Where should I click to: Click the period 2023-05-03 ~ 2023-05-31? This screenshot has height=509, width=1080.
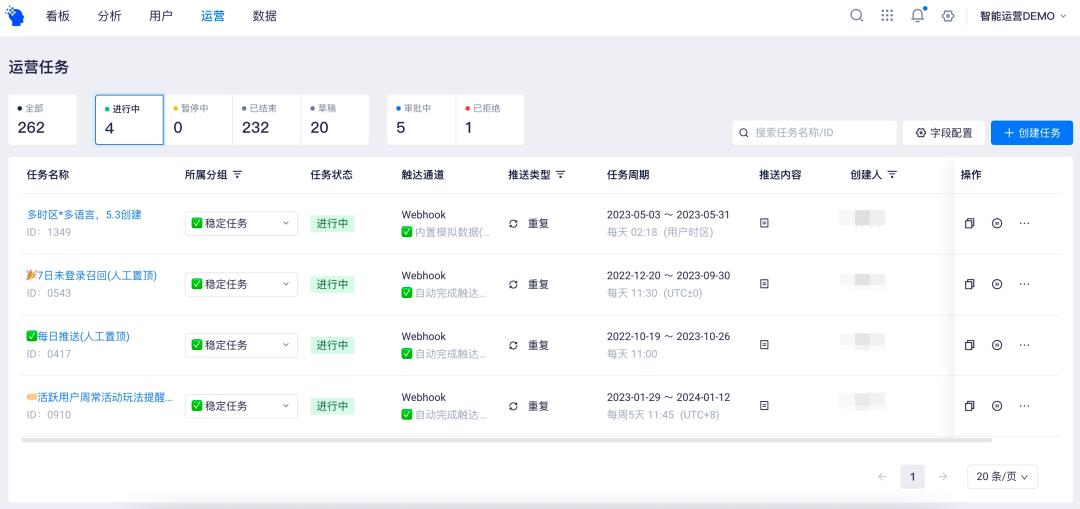pyautogui.click(x=668, y=214)
